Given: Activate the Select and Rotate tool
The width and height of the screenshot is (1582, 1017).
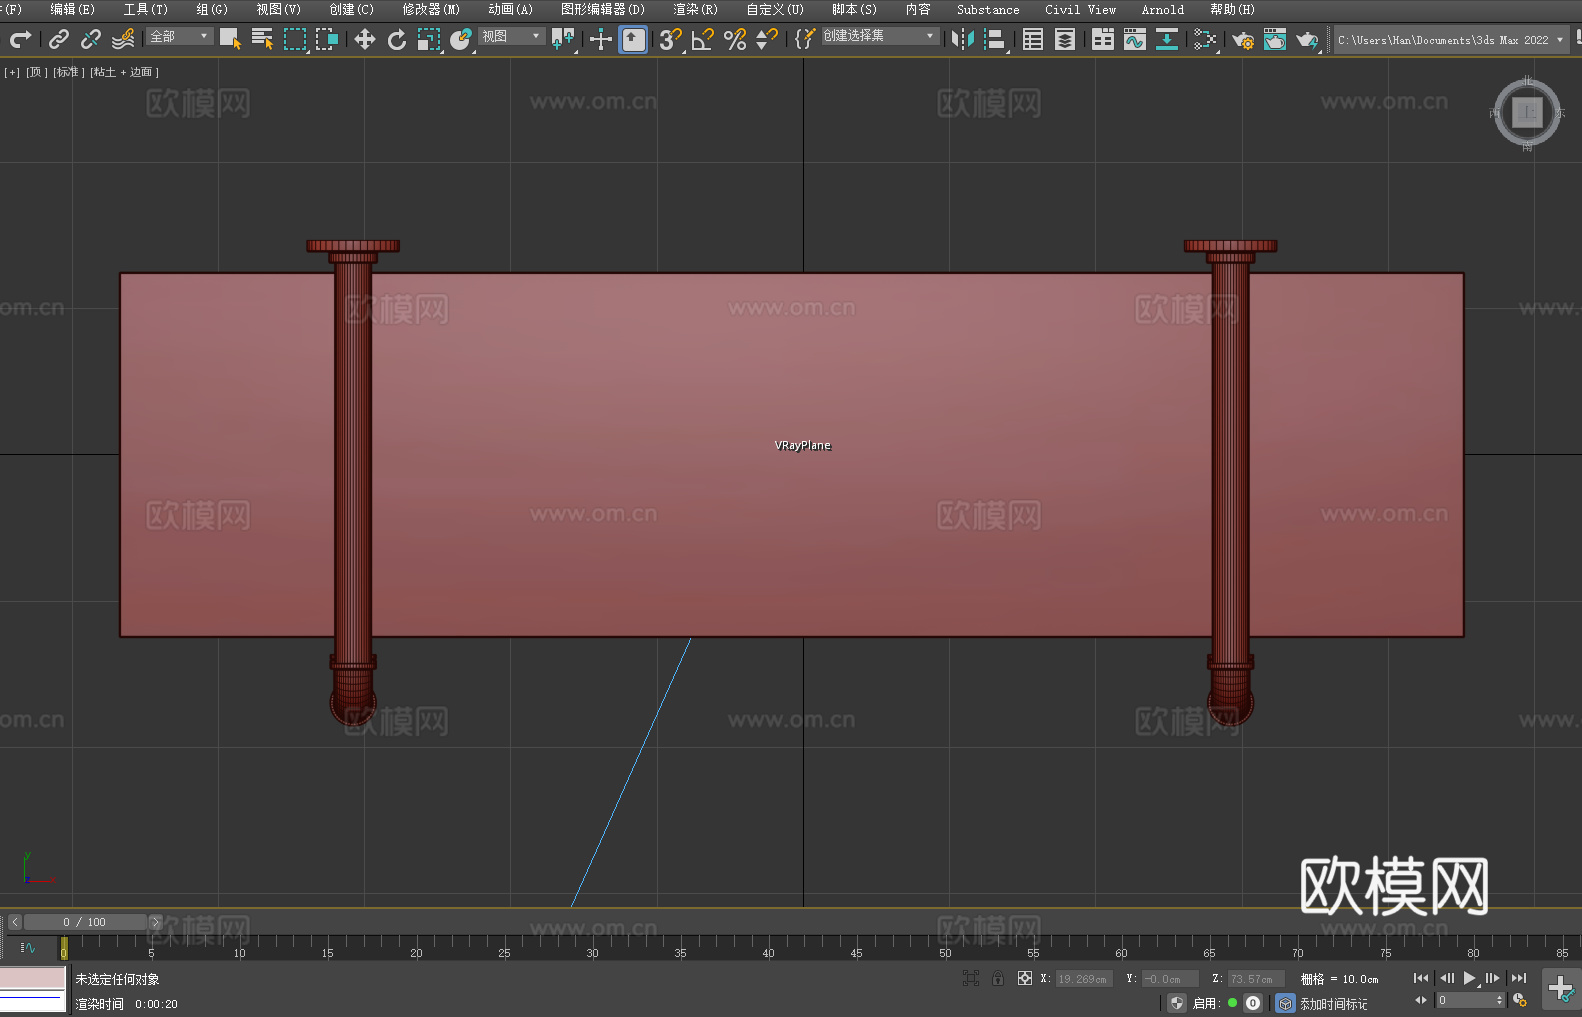Looking at the screenshot, I should pos(397,39).
